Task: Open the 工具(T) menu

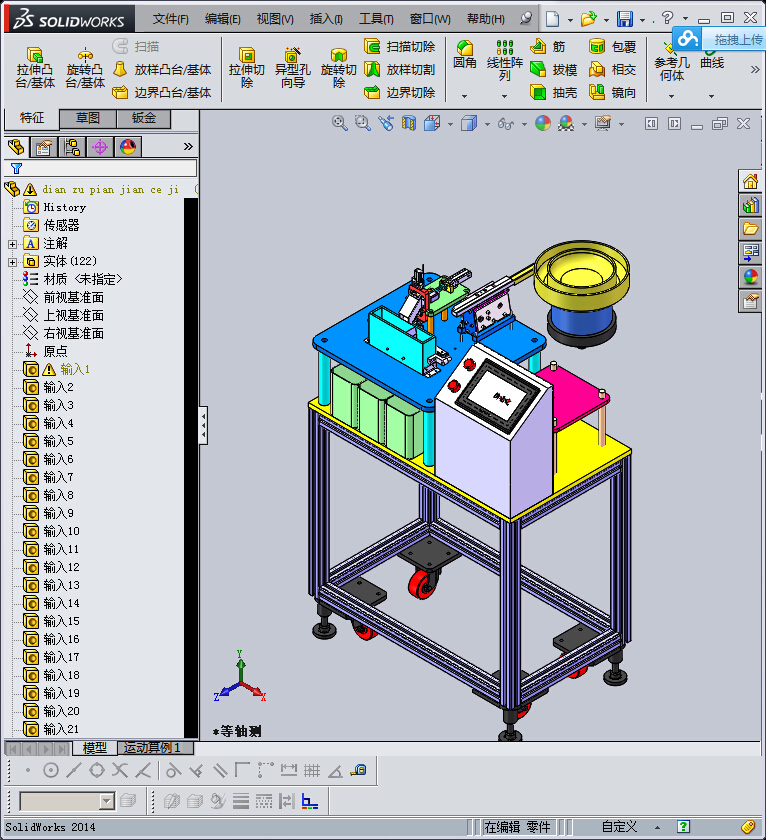Action: point(376,19)
